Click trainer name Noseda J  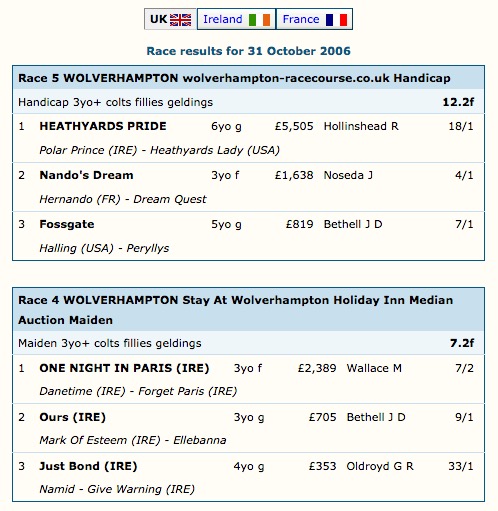click(x=348, y=175)
